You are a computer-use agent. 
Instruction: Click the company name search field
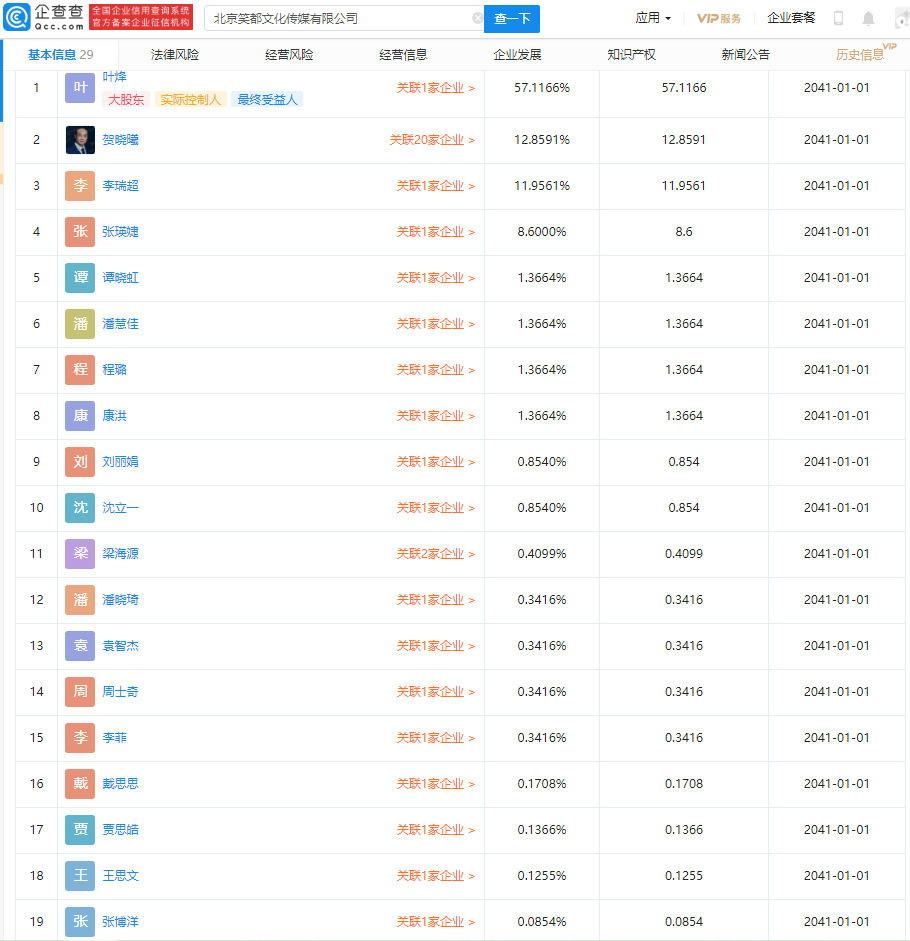[343, 19]
